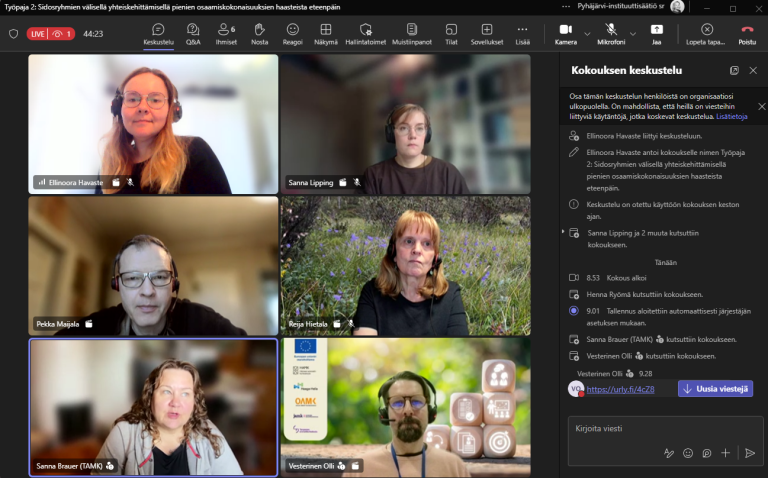
Task: Open Sovellukset apps panel
Action: [x=486, y=34]
